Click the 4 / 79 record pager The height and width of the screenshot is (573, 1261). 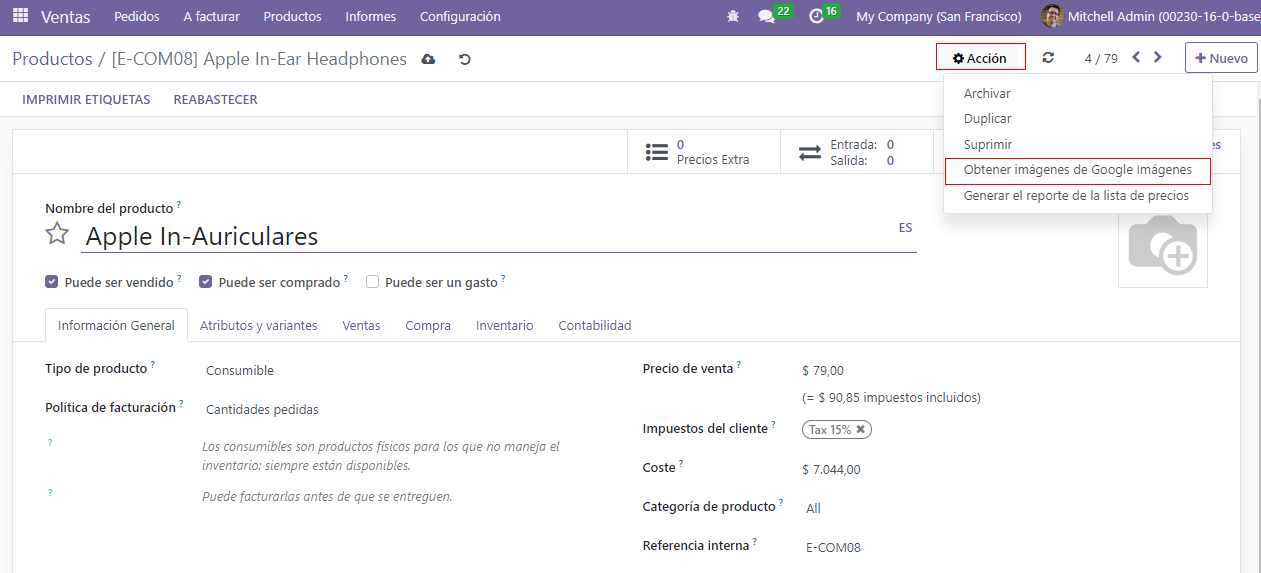point(1101,58)
